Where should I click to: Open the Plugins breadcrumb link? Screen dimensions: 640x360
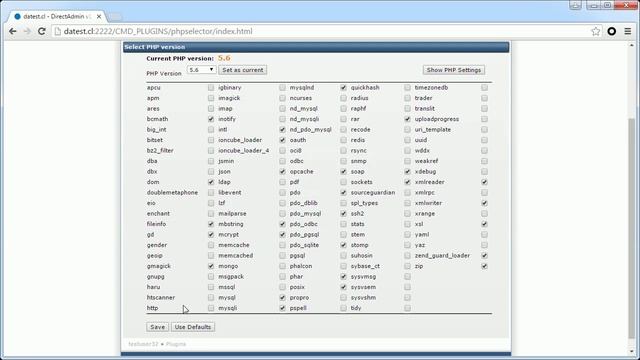[176, 344]
